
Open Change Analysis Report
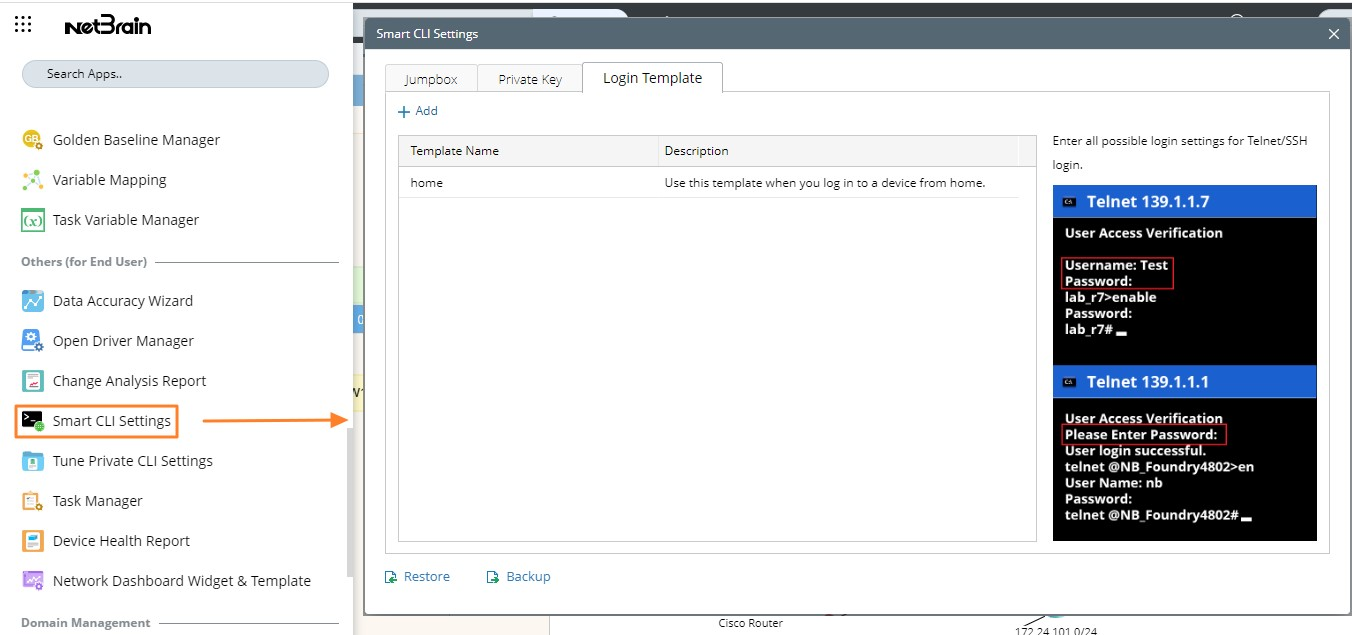tap(129, 381)
